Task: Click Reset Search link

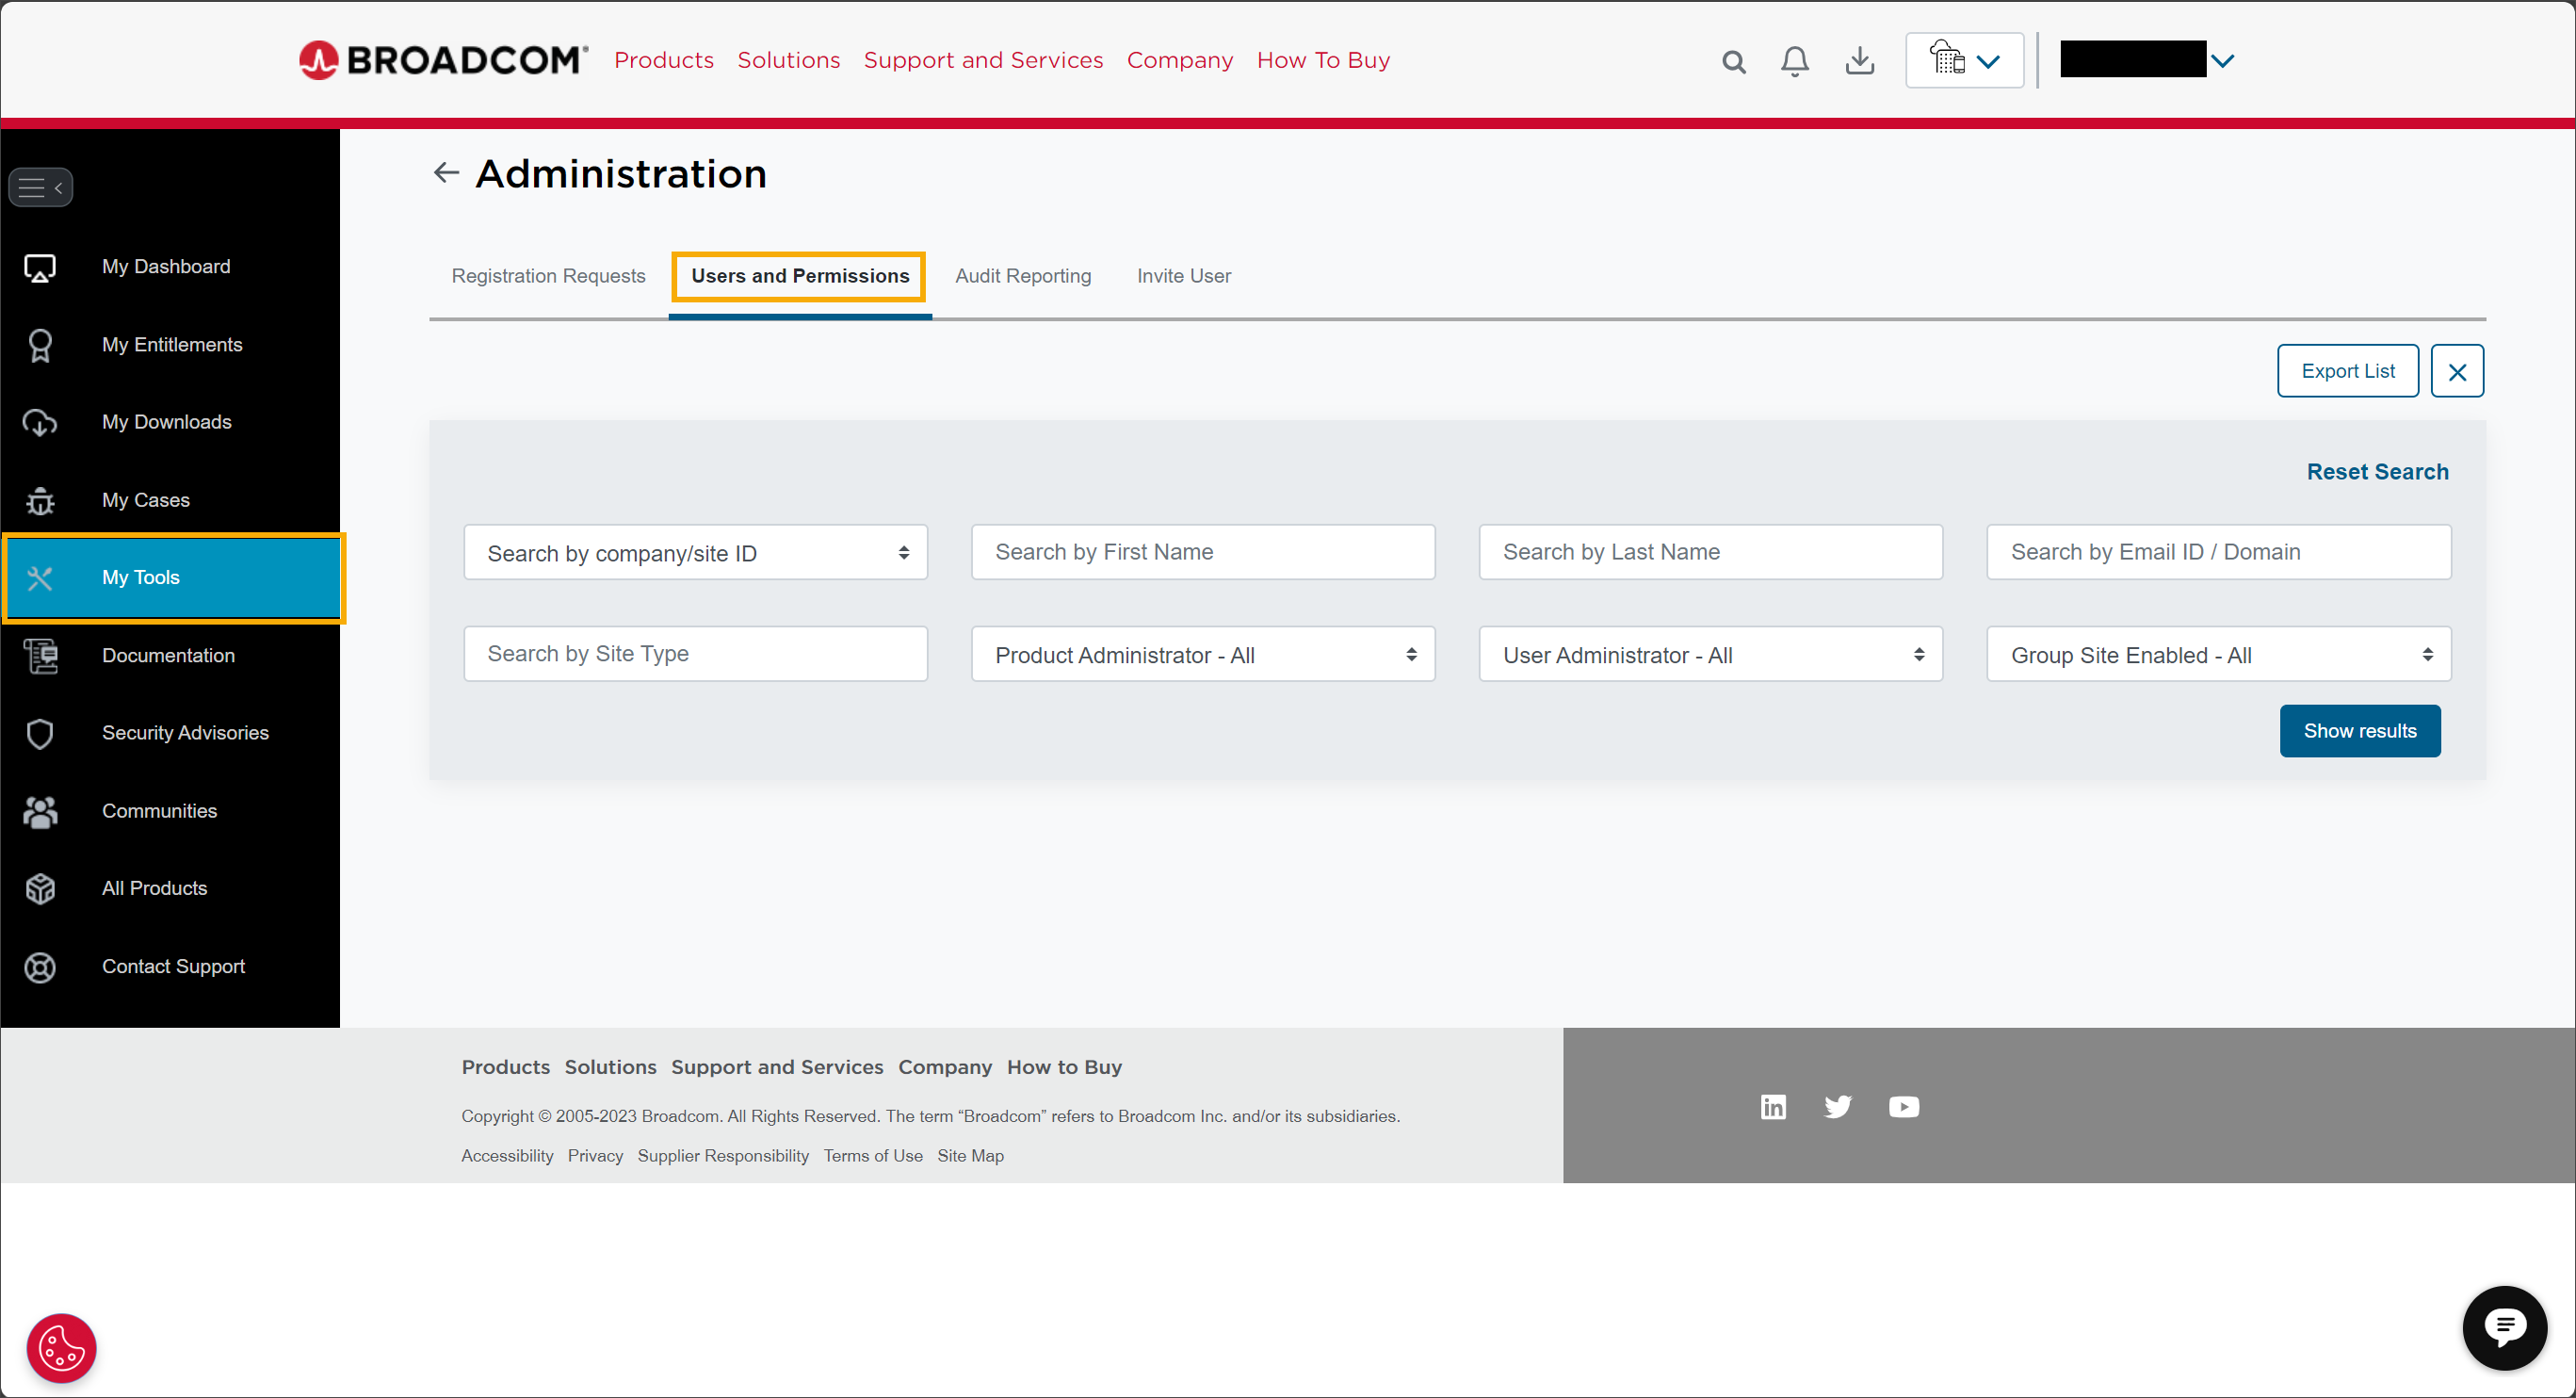Action: click(2377, 472)
